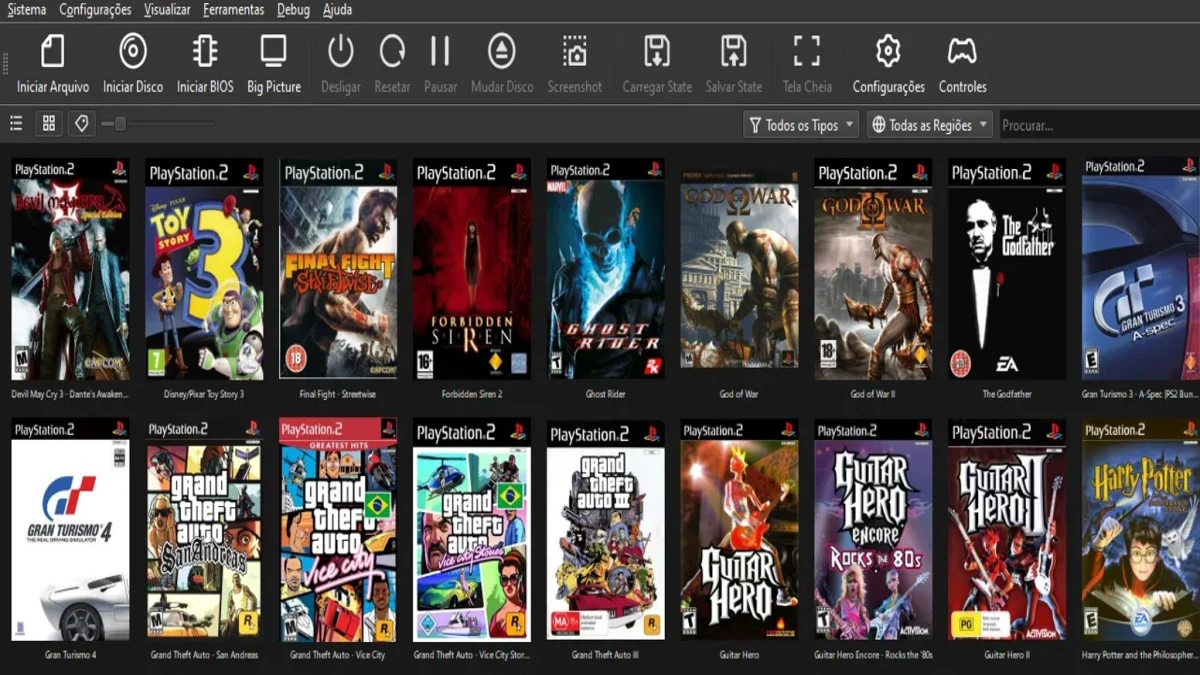1200x675 pixels.
Task: Click the 'Grand Theft Auto - San Andreas' label
Action: click(204, 656)
